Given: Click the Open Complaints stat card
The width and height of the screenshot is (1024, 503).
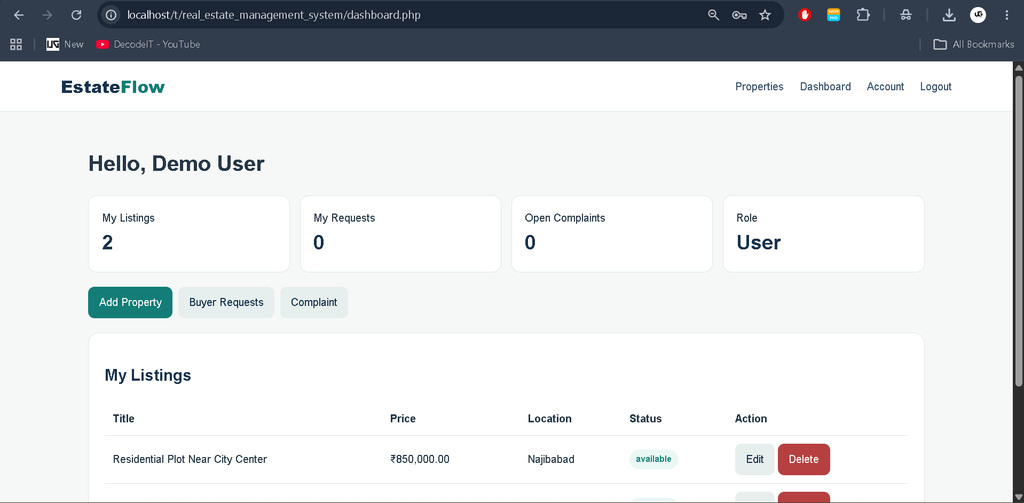Looking at the screenshot, I should coord(612,234).
